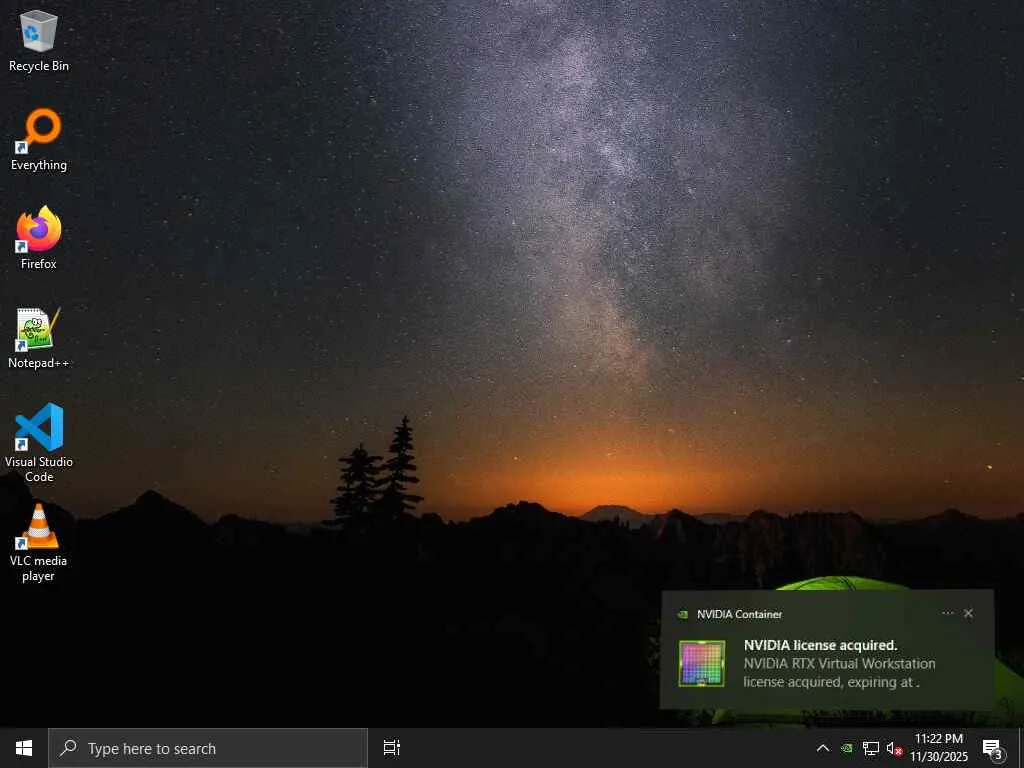This screenshot has height=768, width=1024.
Task: Select the Notepad++ desktop shortcut
Action: [39, 338]
